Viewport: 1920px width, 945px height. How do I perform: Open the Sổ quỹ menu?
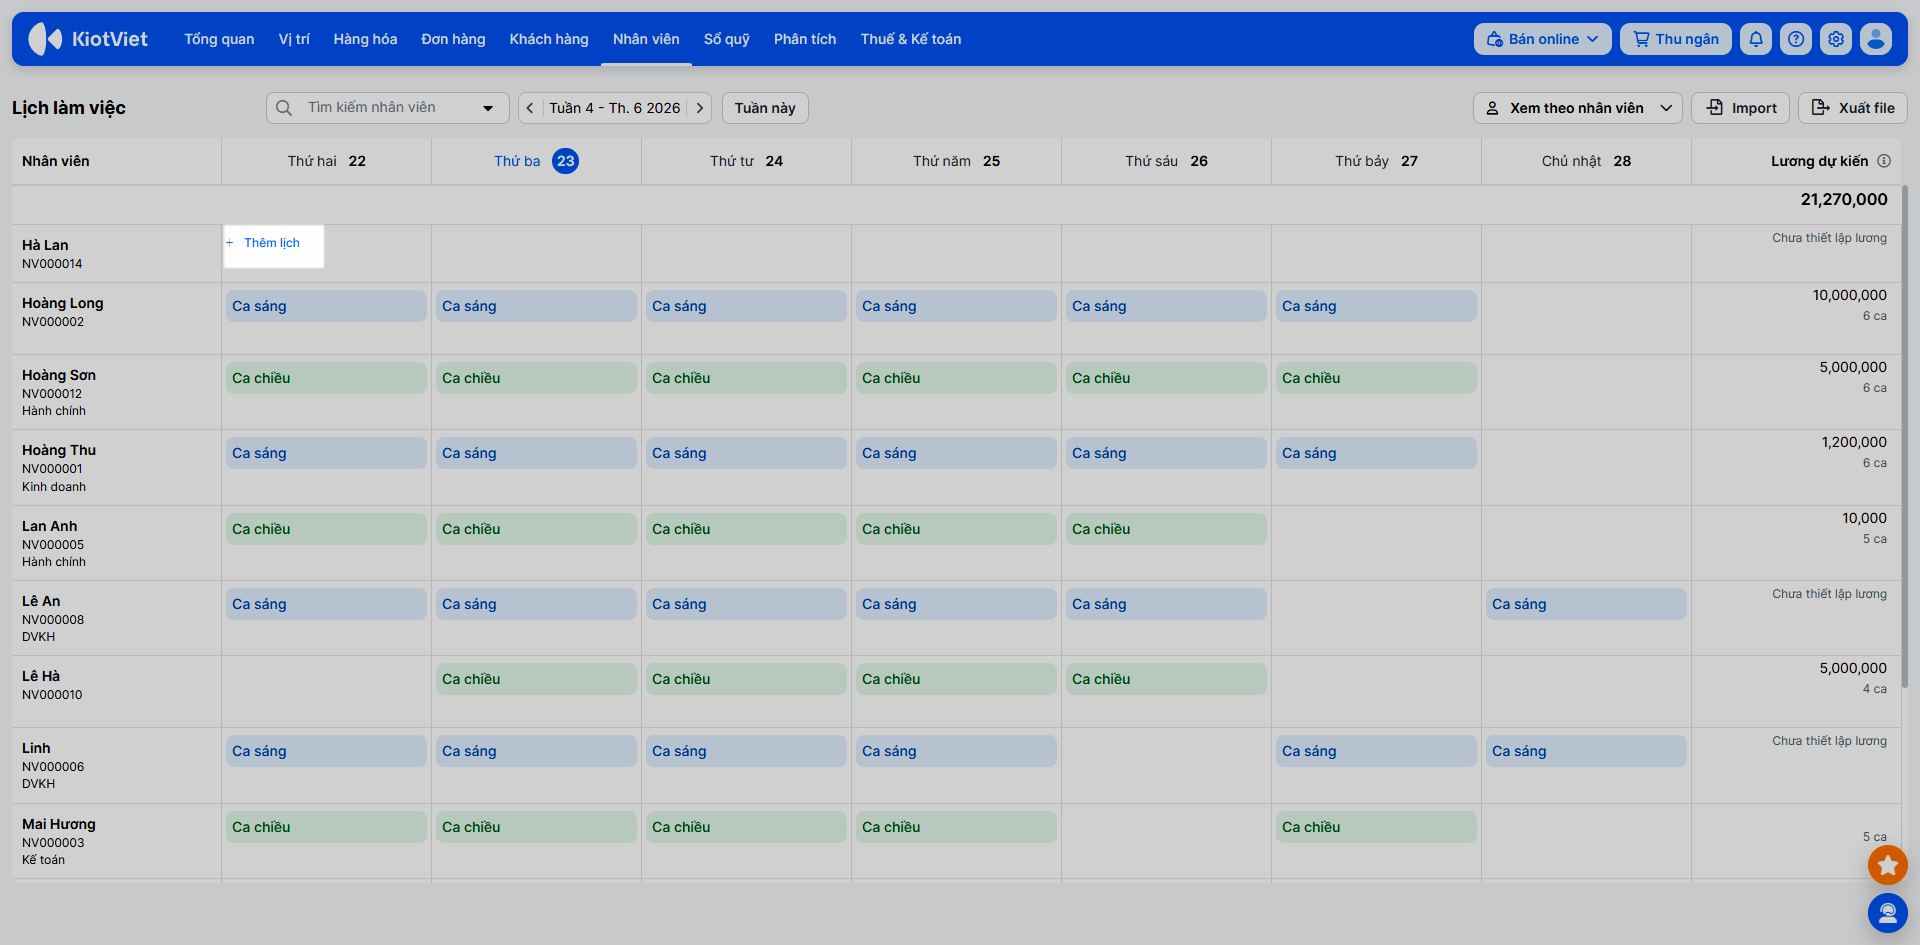coord(726,39)
